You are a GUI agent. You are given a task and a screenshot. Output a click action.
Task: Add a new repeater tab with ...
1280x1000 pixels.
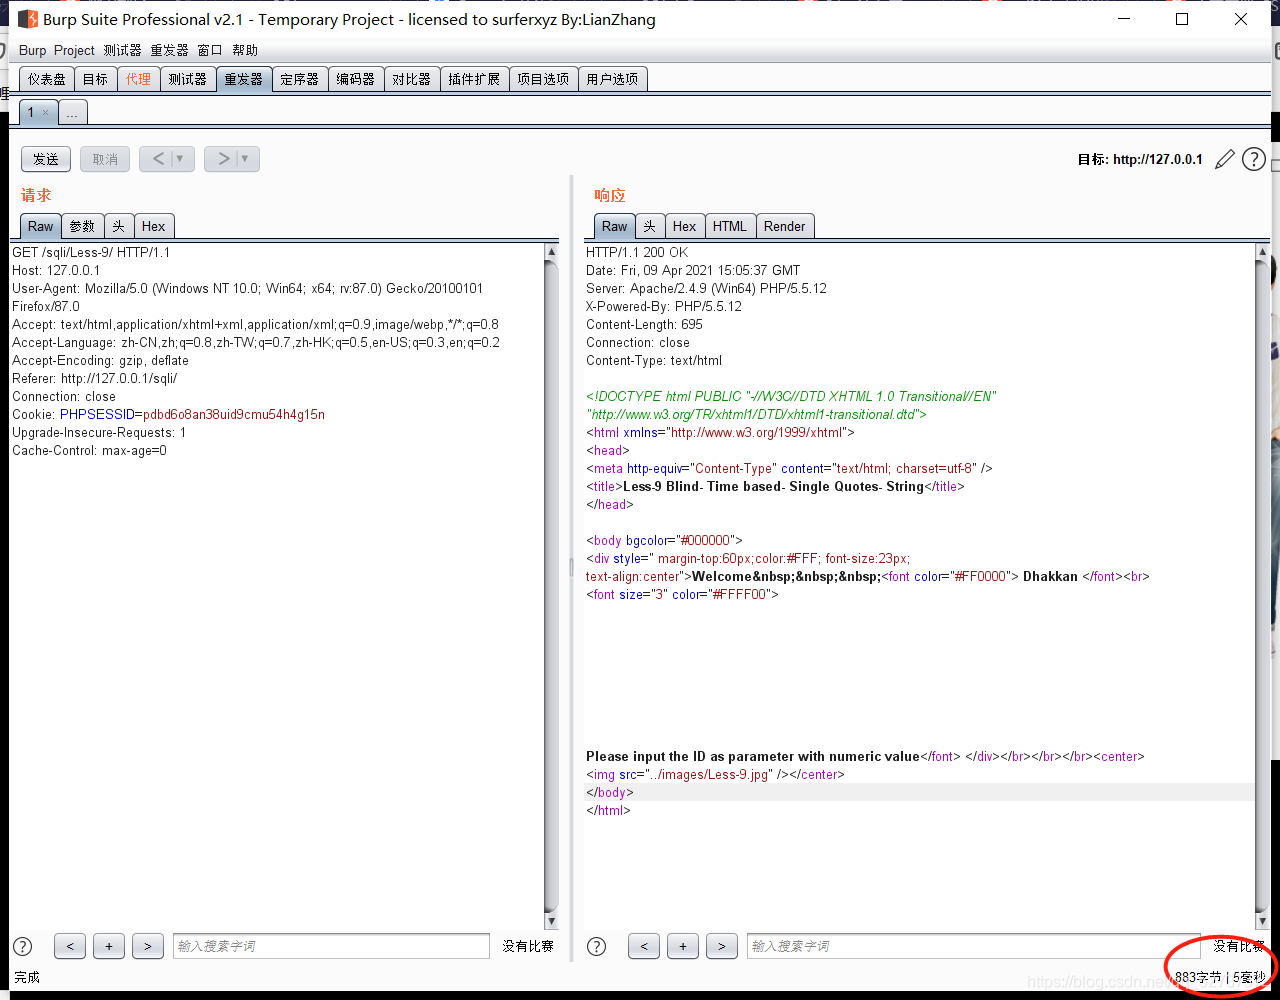click(73, 113)
